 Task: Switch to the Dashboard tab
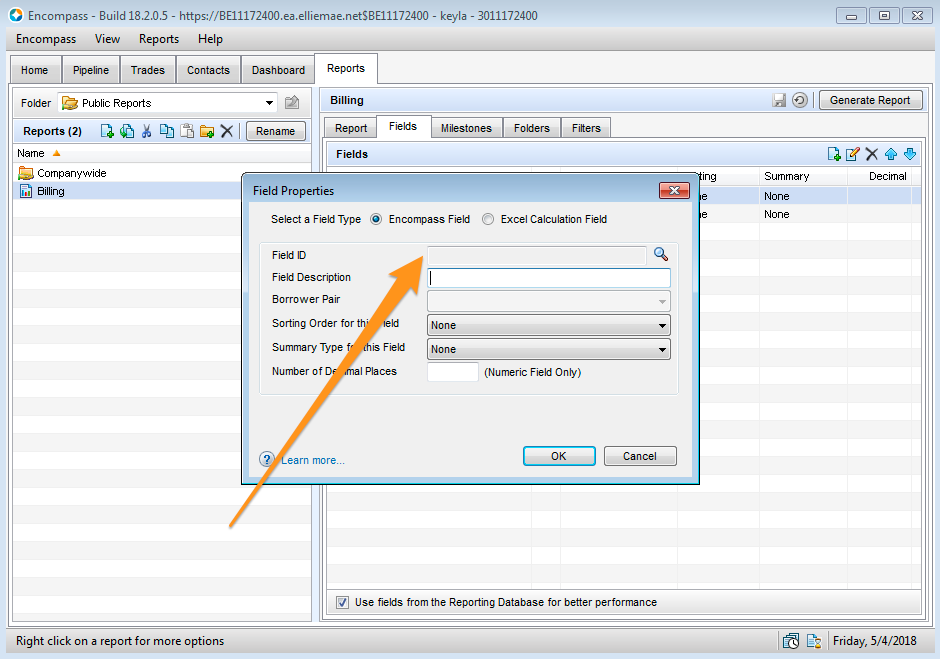pyautogui.click(x=278, y=70)
